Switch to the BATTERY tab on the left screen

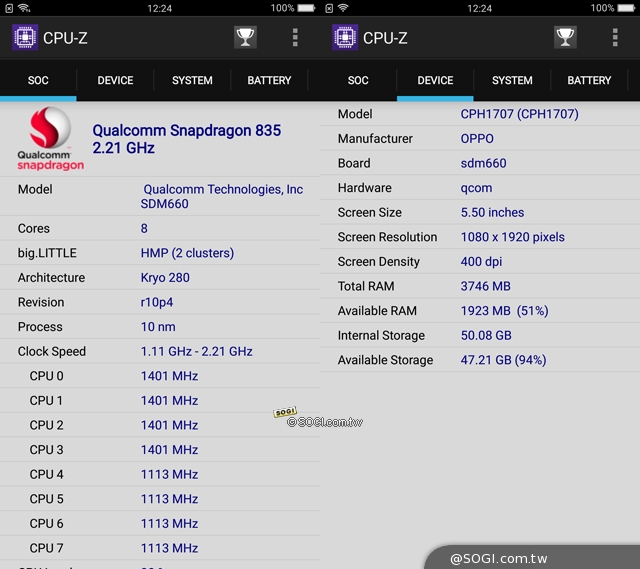coord(269,80)
